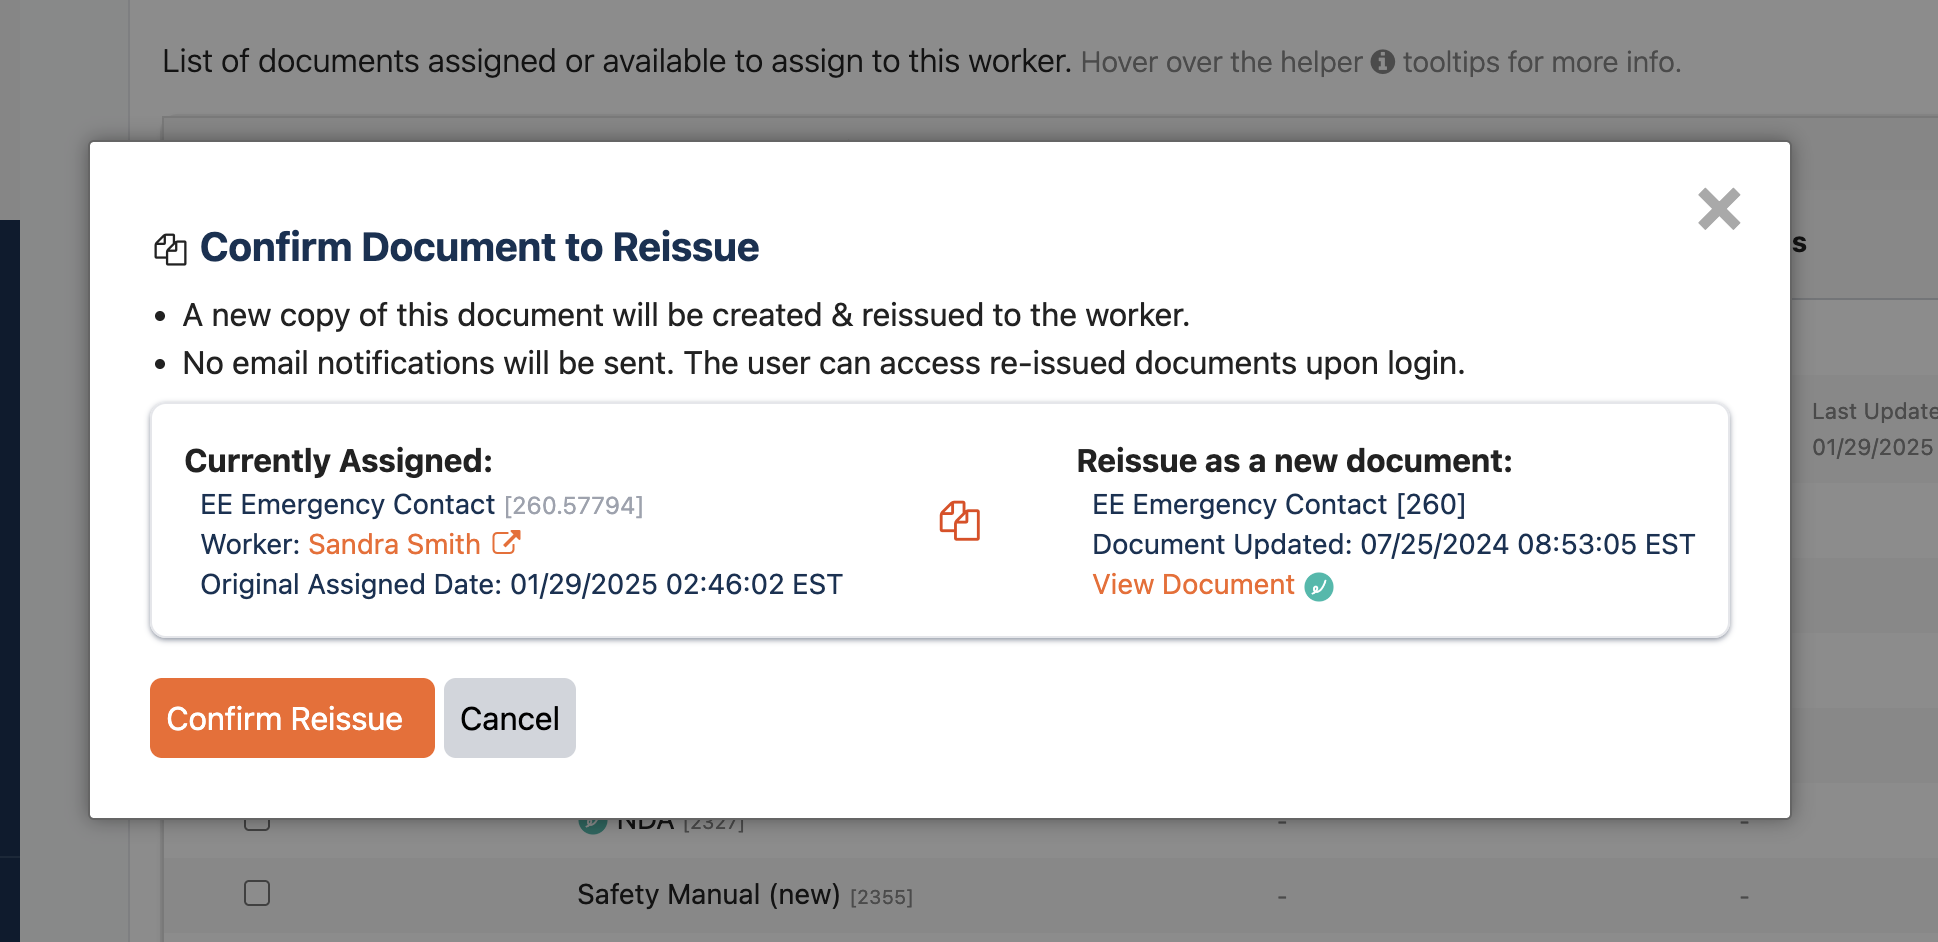Screen dimensions: 1938x942
Task: Select the document ID [260.57794]
Action: 574,506
